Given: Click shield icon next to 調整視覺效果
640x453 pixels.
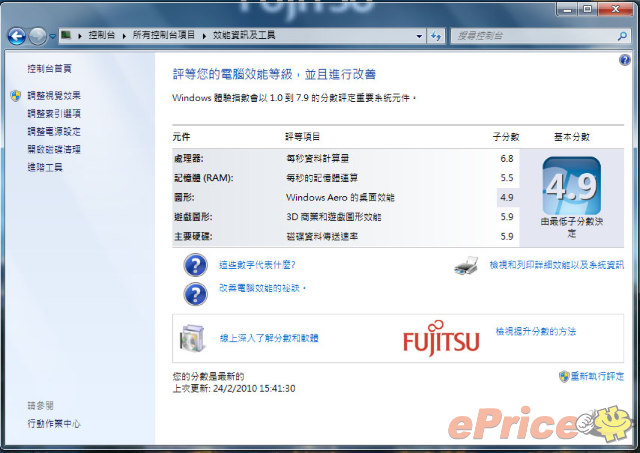Looking at the screenshot, I should click(x=16, y=96).
